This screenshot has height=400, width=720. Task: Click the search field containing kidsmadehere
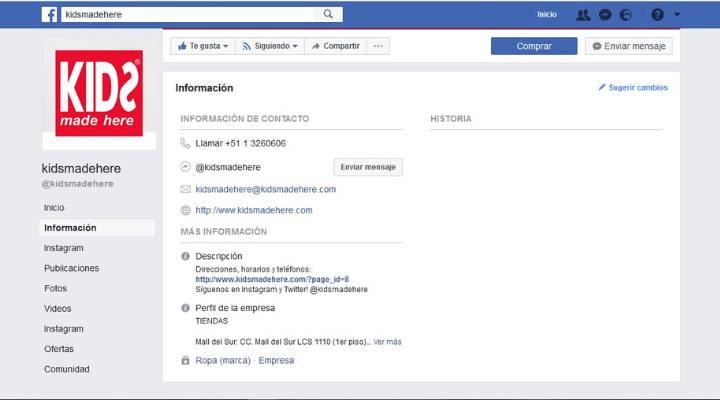[202, 14]
